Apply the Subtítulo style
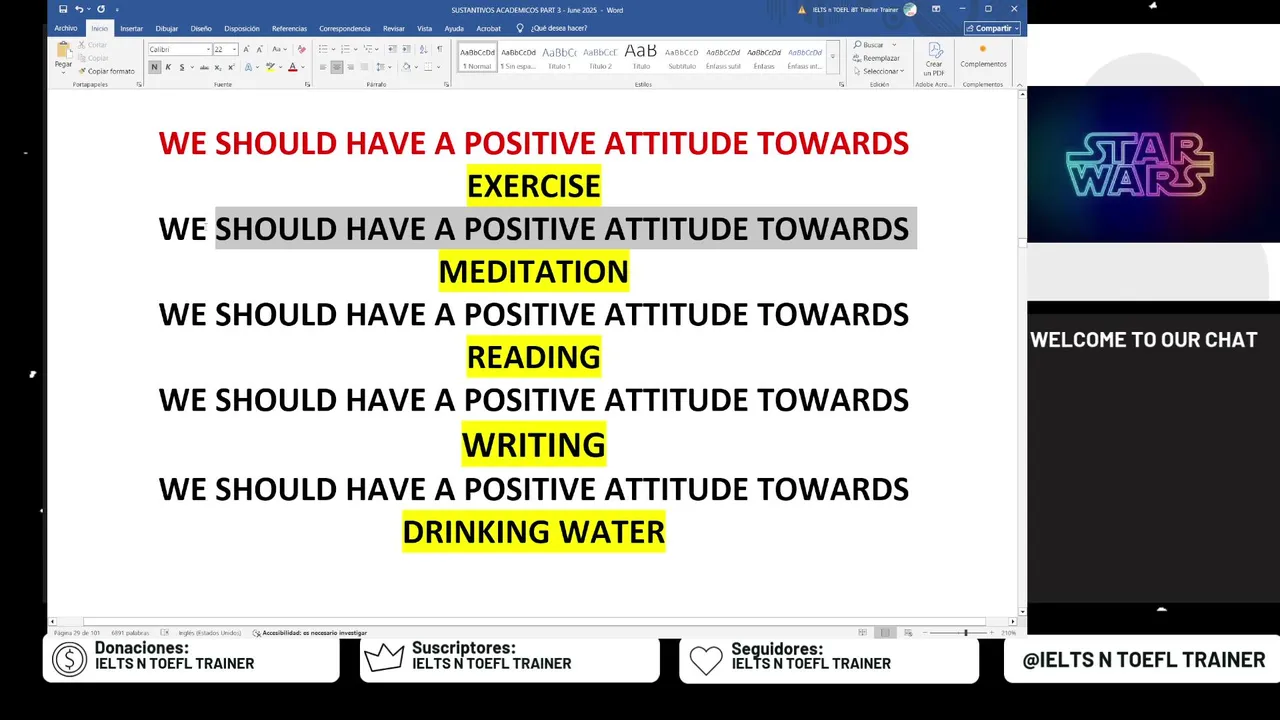The height and width of the screenshot is (720, 1280). [x=682, y=57]
